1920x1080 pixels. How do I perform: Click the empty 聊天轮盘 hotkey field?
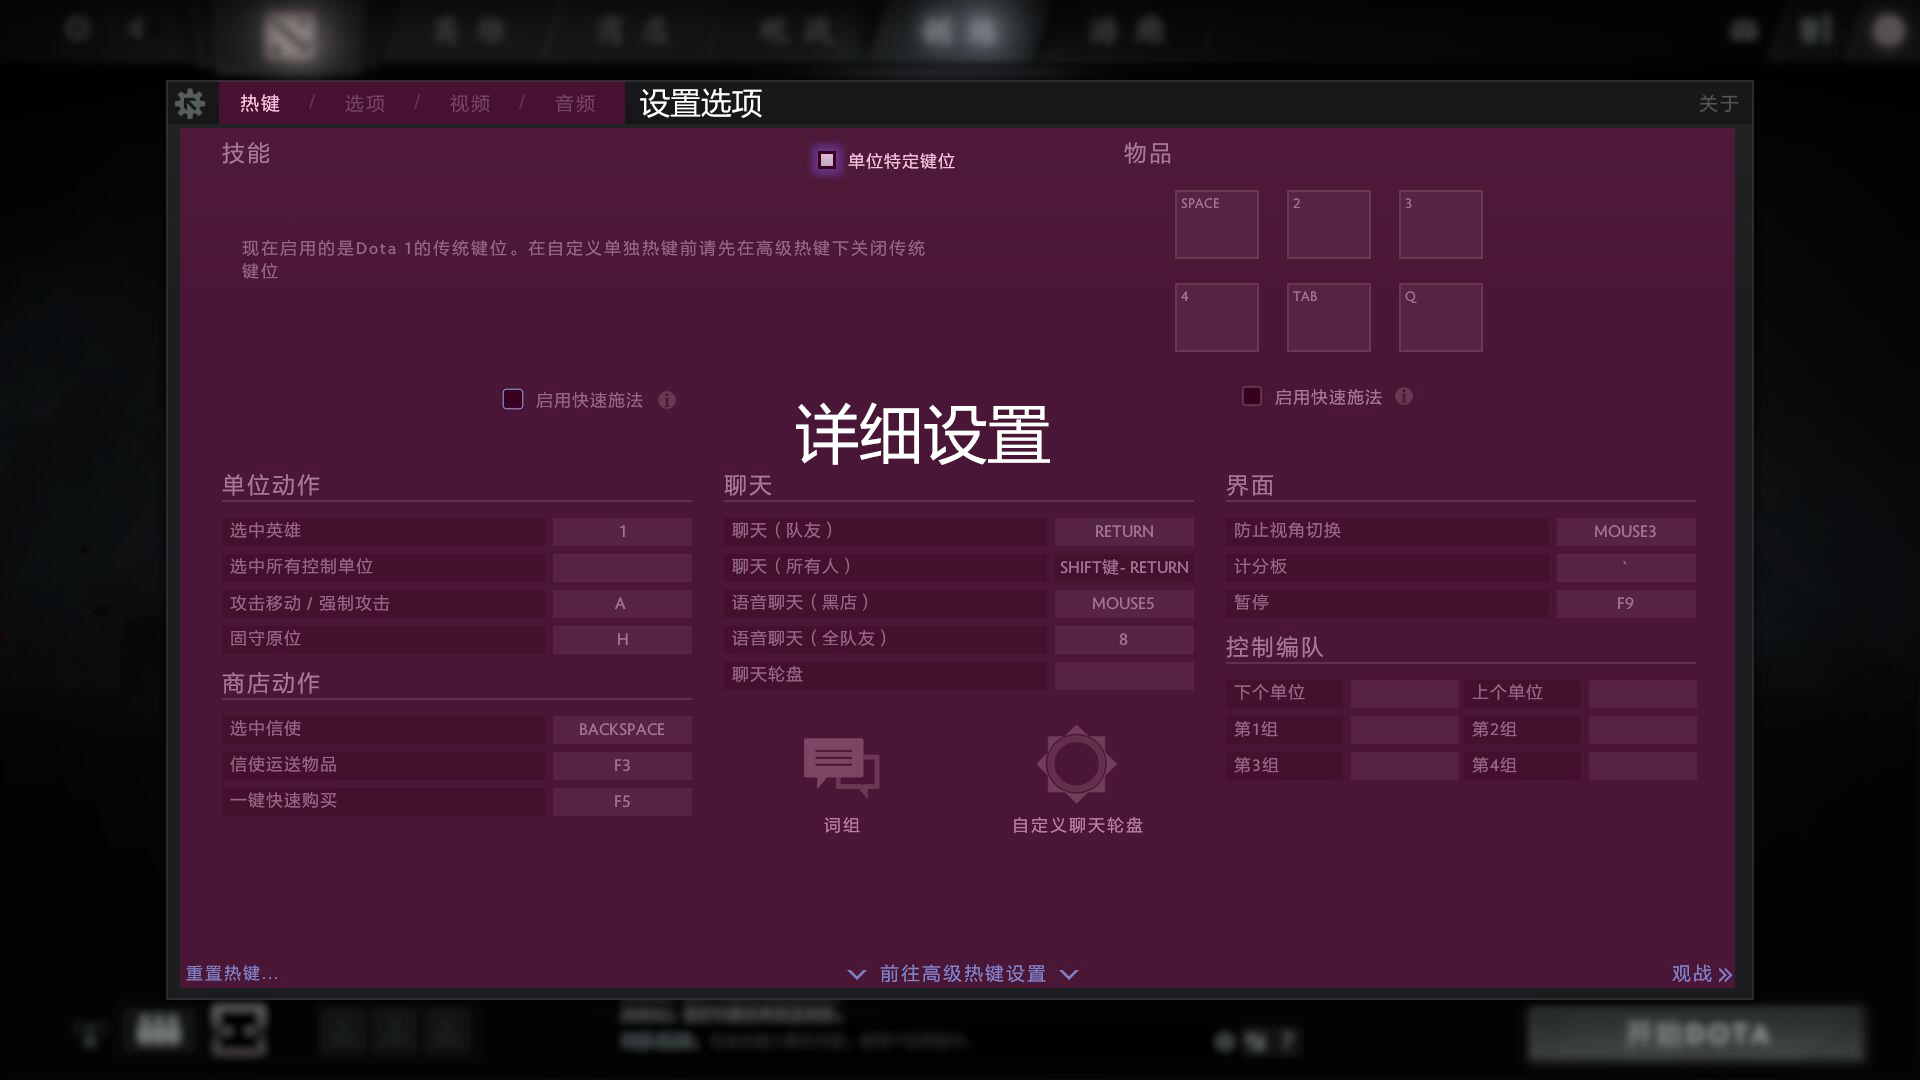pos(1123,676)
